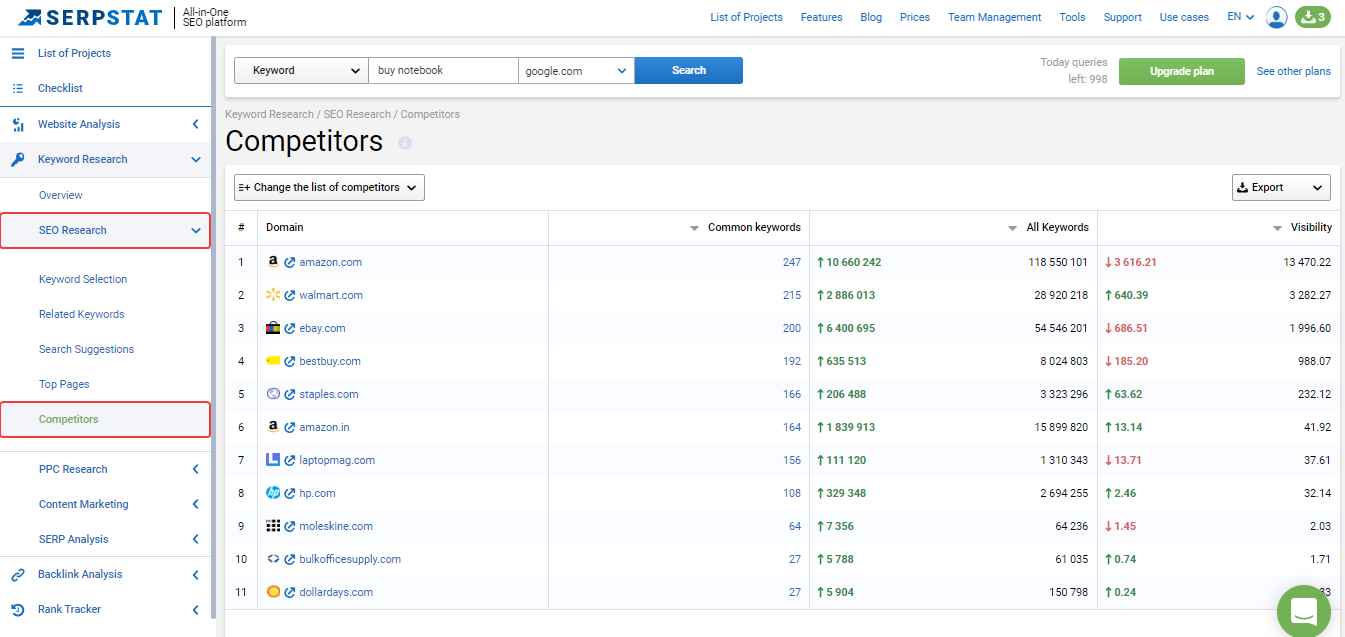This screenshot has height=637, width=1345.
Task: Click the Upgrade plan button
Action: [x=1182, y=71]
